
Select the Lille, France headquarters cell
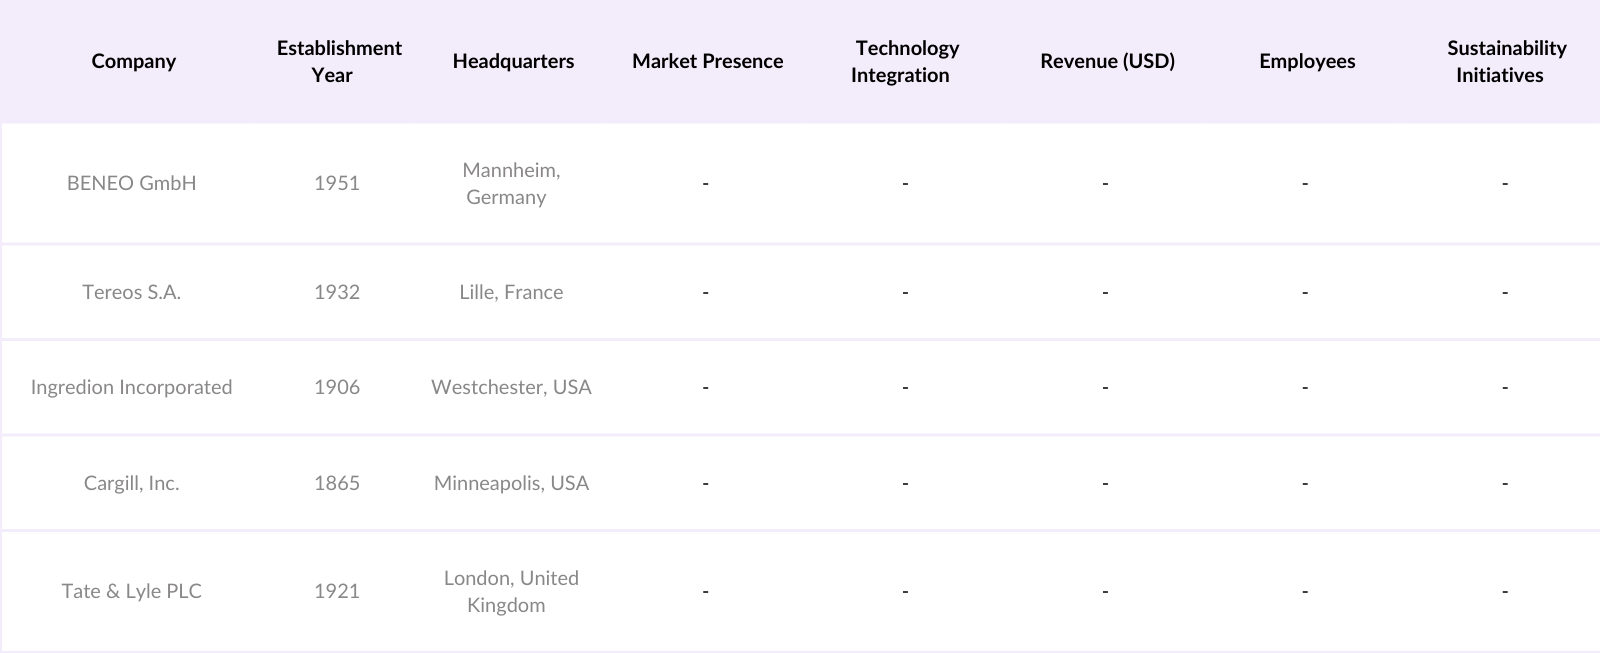511,292
